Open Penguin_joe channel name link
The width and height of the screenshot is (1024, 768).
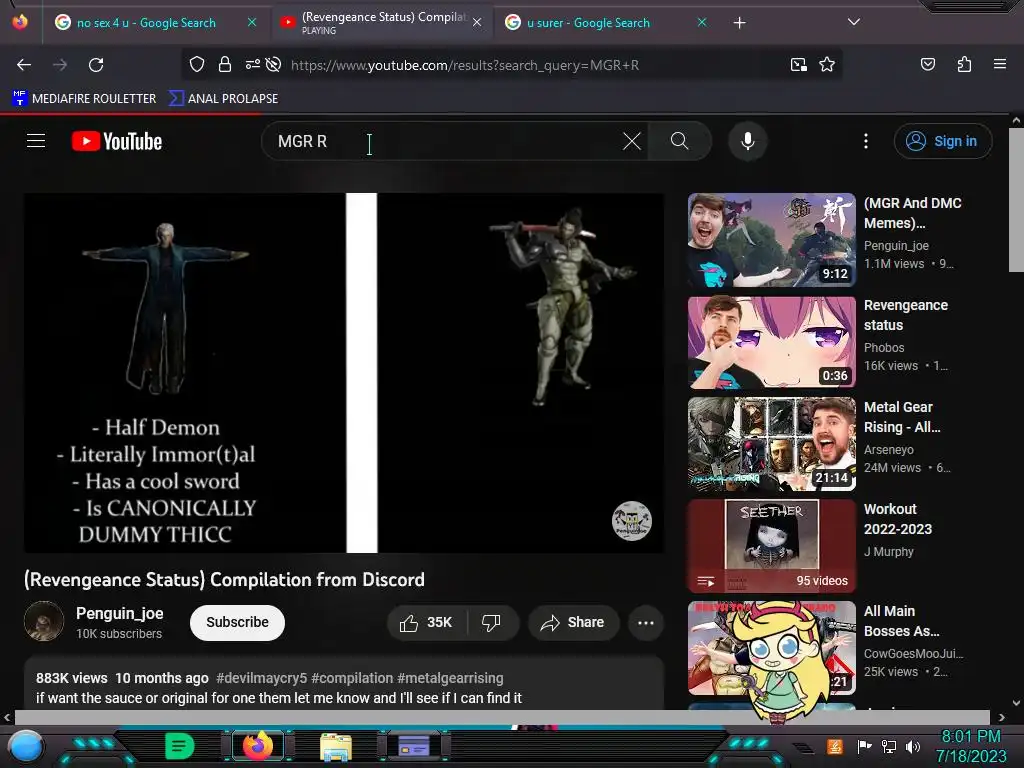coord(120,613)
